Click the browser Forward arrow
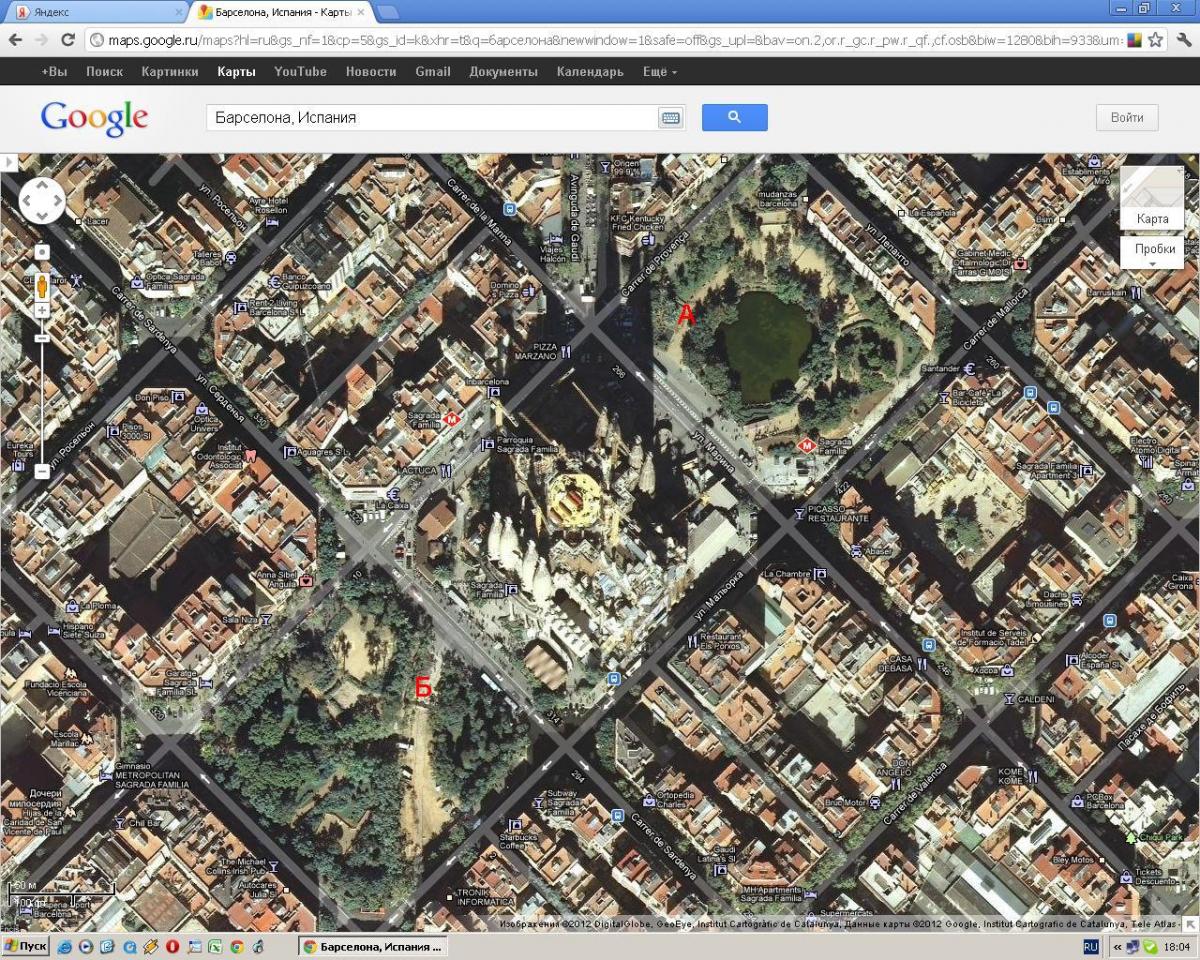 [x=41, y=40]
